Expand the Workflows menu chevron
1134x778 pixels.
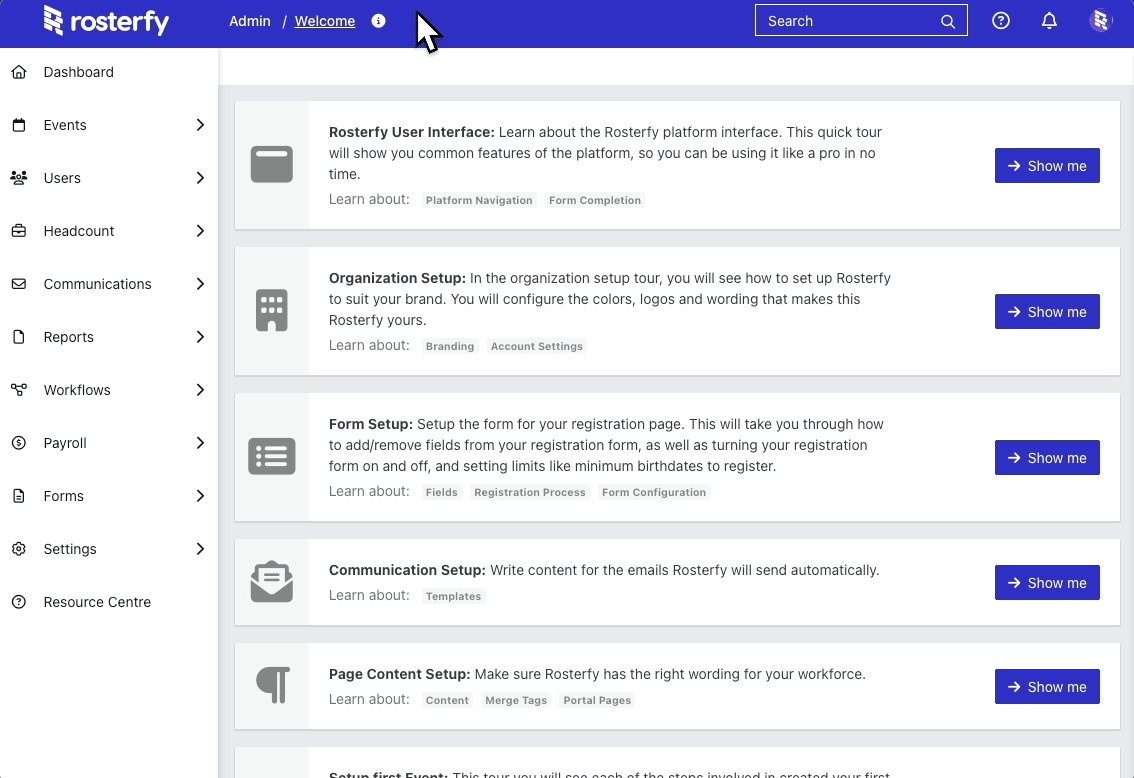pos(200,390)
